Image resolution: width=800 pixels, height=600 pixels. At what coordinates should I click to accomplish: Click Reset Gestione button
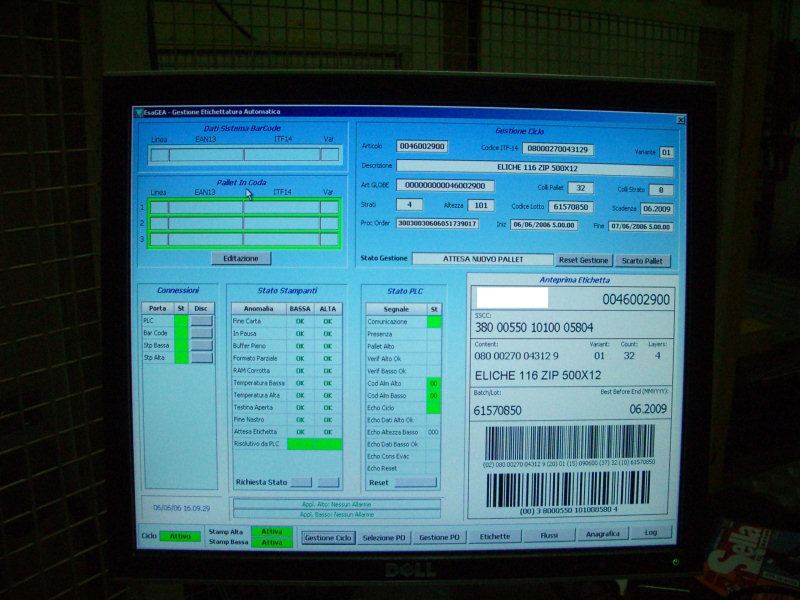[583, 260]
